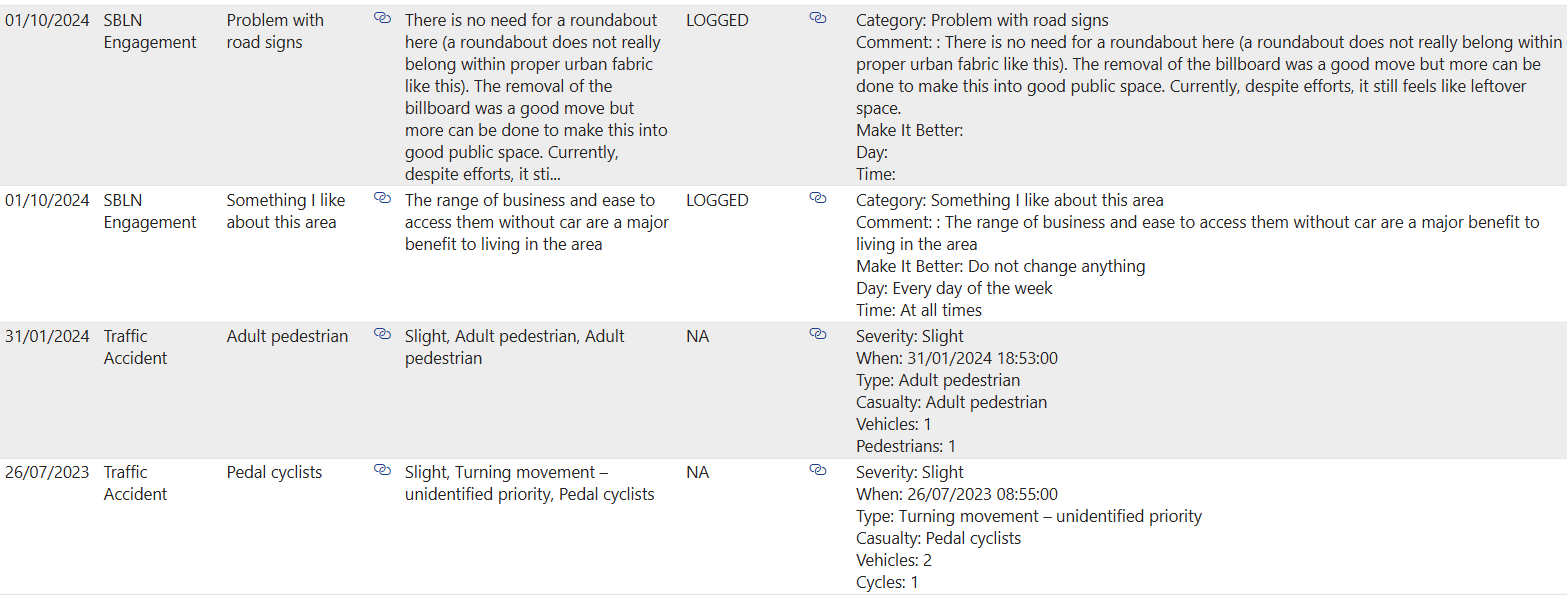Screen dimensions: 1567x595
Task: Select the 26/07/2023 date cell
Action: (x=47, y=473)
